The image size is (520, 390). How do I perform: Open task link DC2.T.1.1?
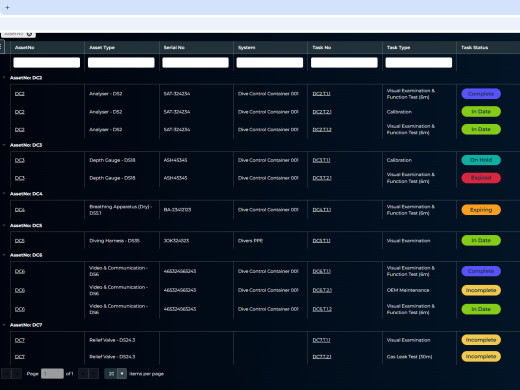(321, 94)
